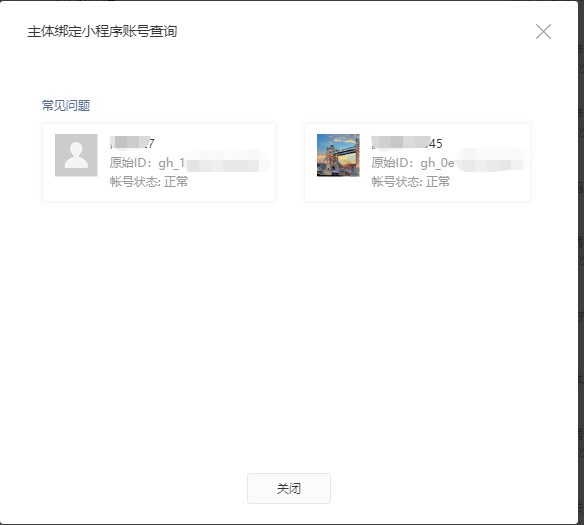Screen dimensions: 584x525
Task: Click the 关闭 button
Action: 289,489
